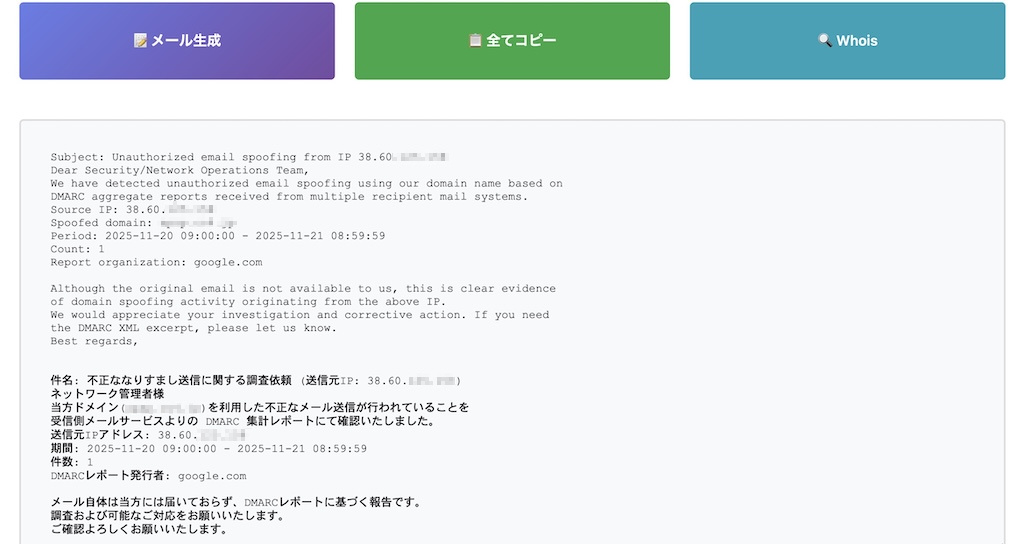This screenshot has width=1024, height=544.
Task: Click the メール生成 button
Action: [x=177, y=41]
